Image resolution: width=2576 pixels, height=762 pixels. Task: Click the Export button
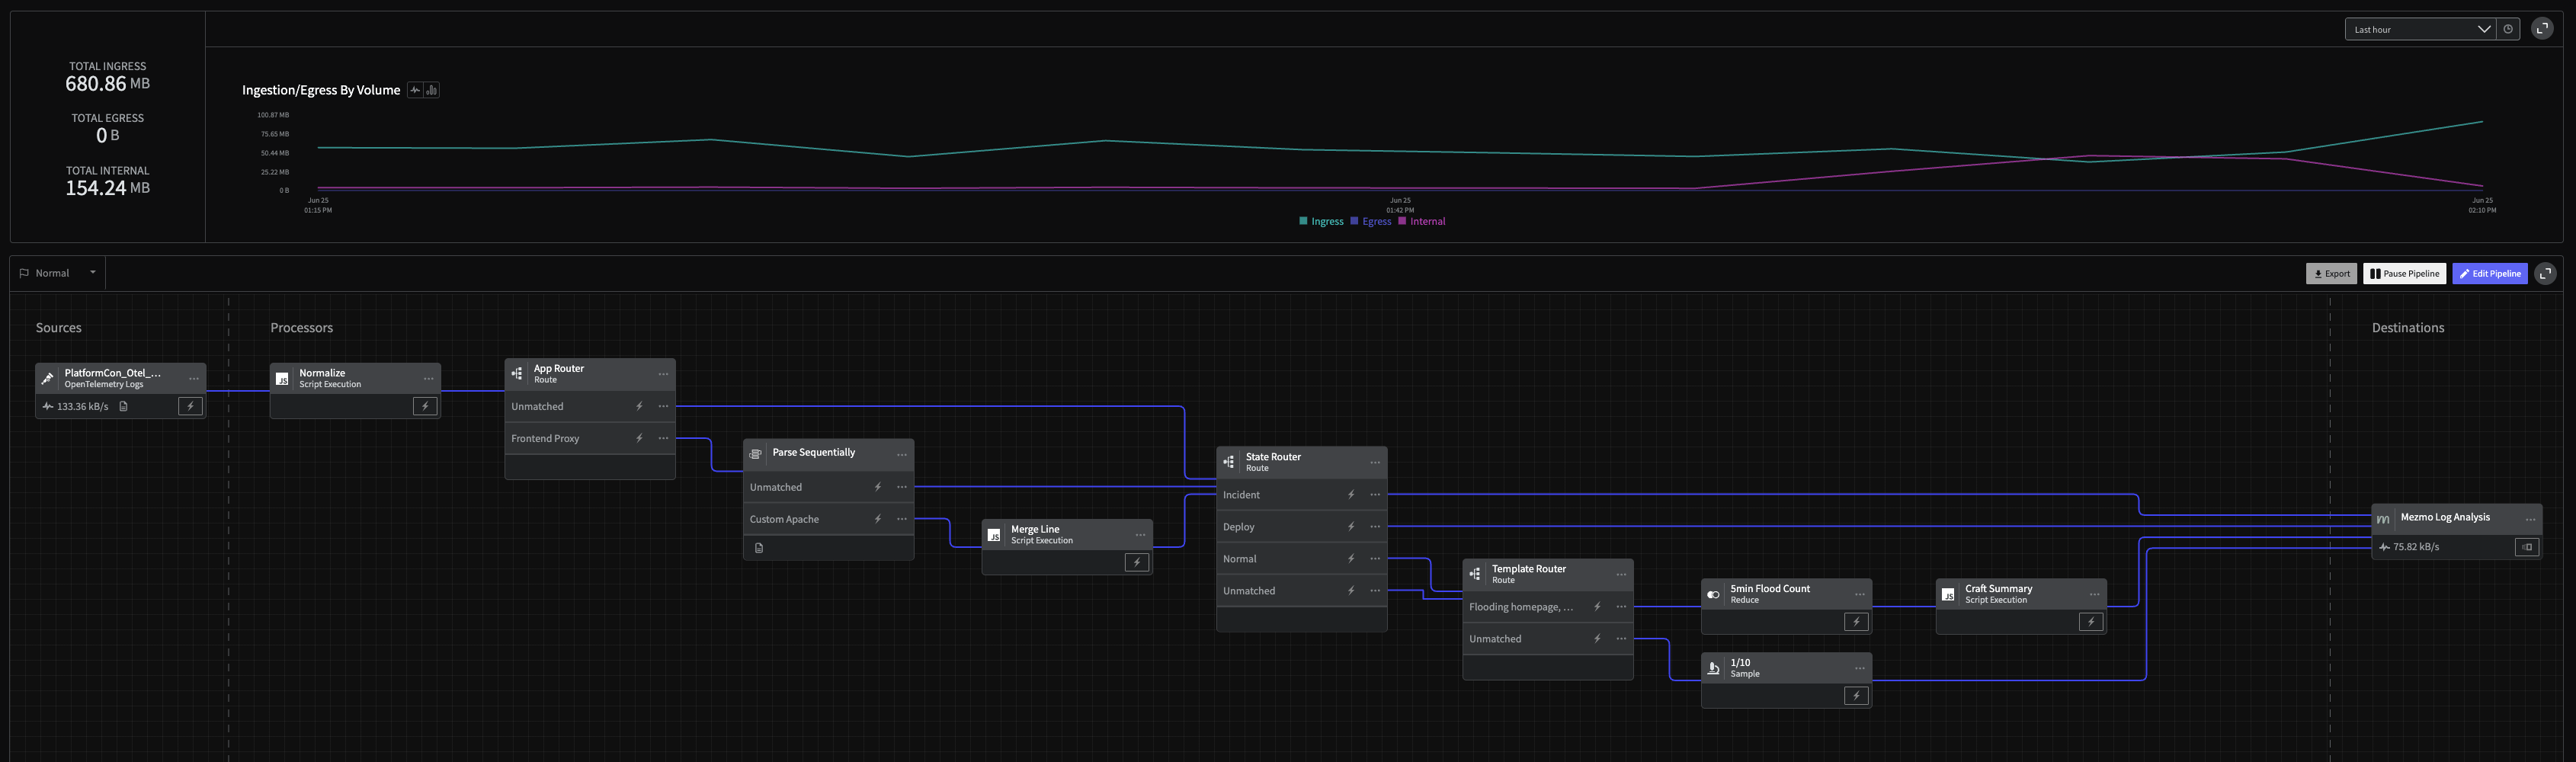click(2331, 274)
